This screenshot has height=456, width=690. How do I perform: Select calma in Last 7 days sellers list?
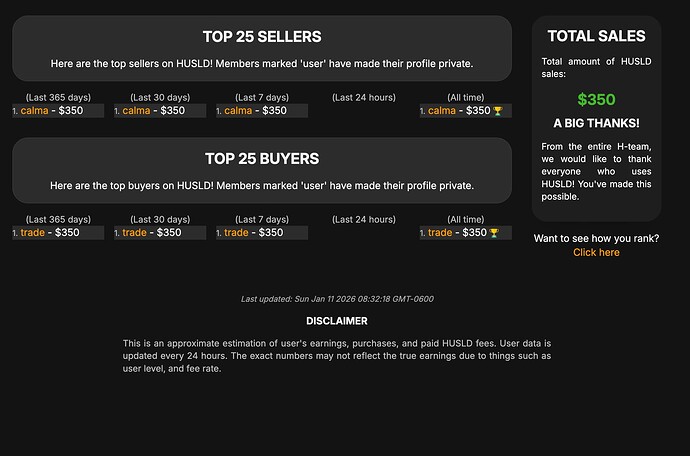tap(238, 111)
